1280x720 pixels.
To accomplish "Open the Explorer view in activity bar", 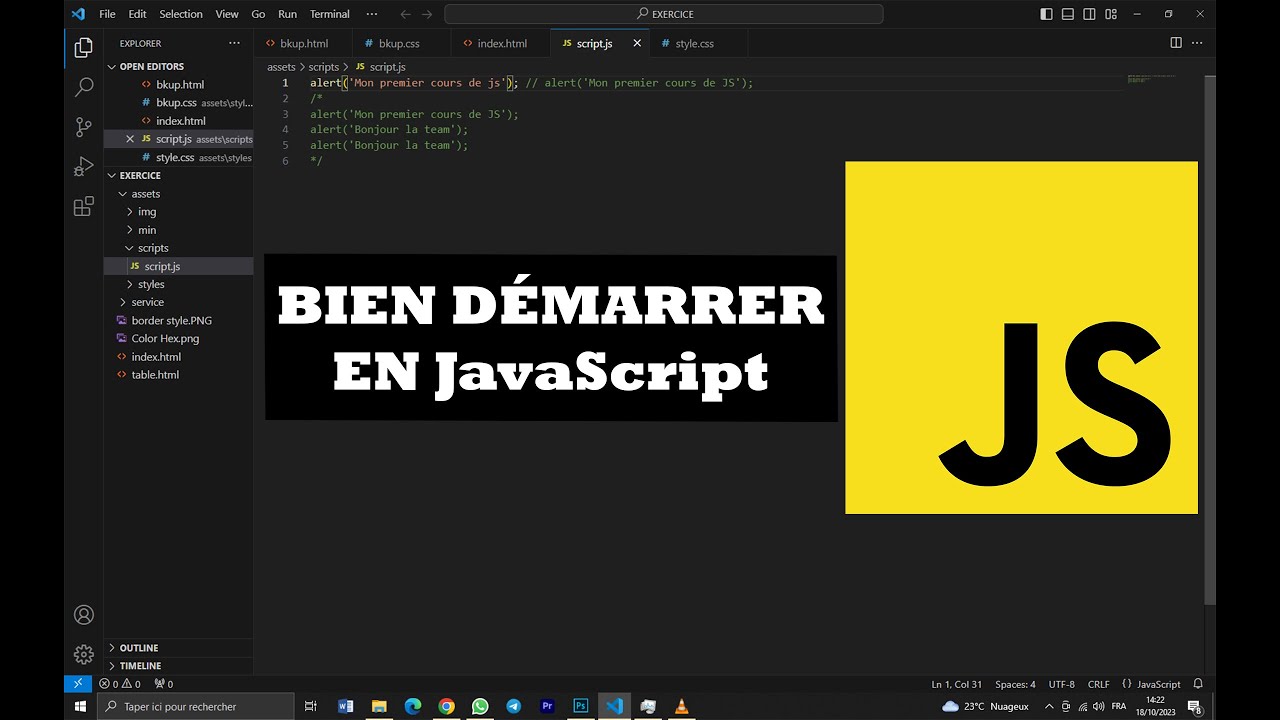I will 84,48.
